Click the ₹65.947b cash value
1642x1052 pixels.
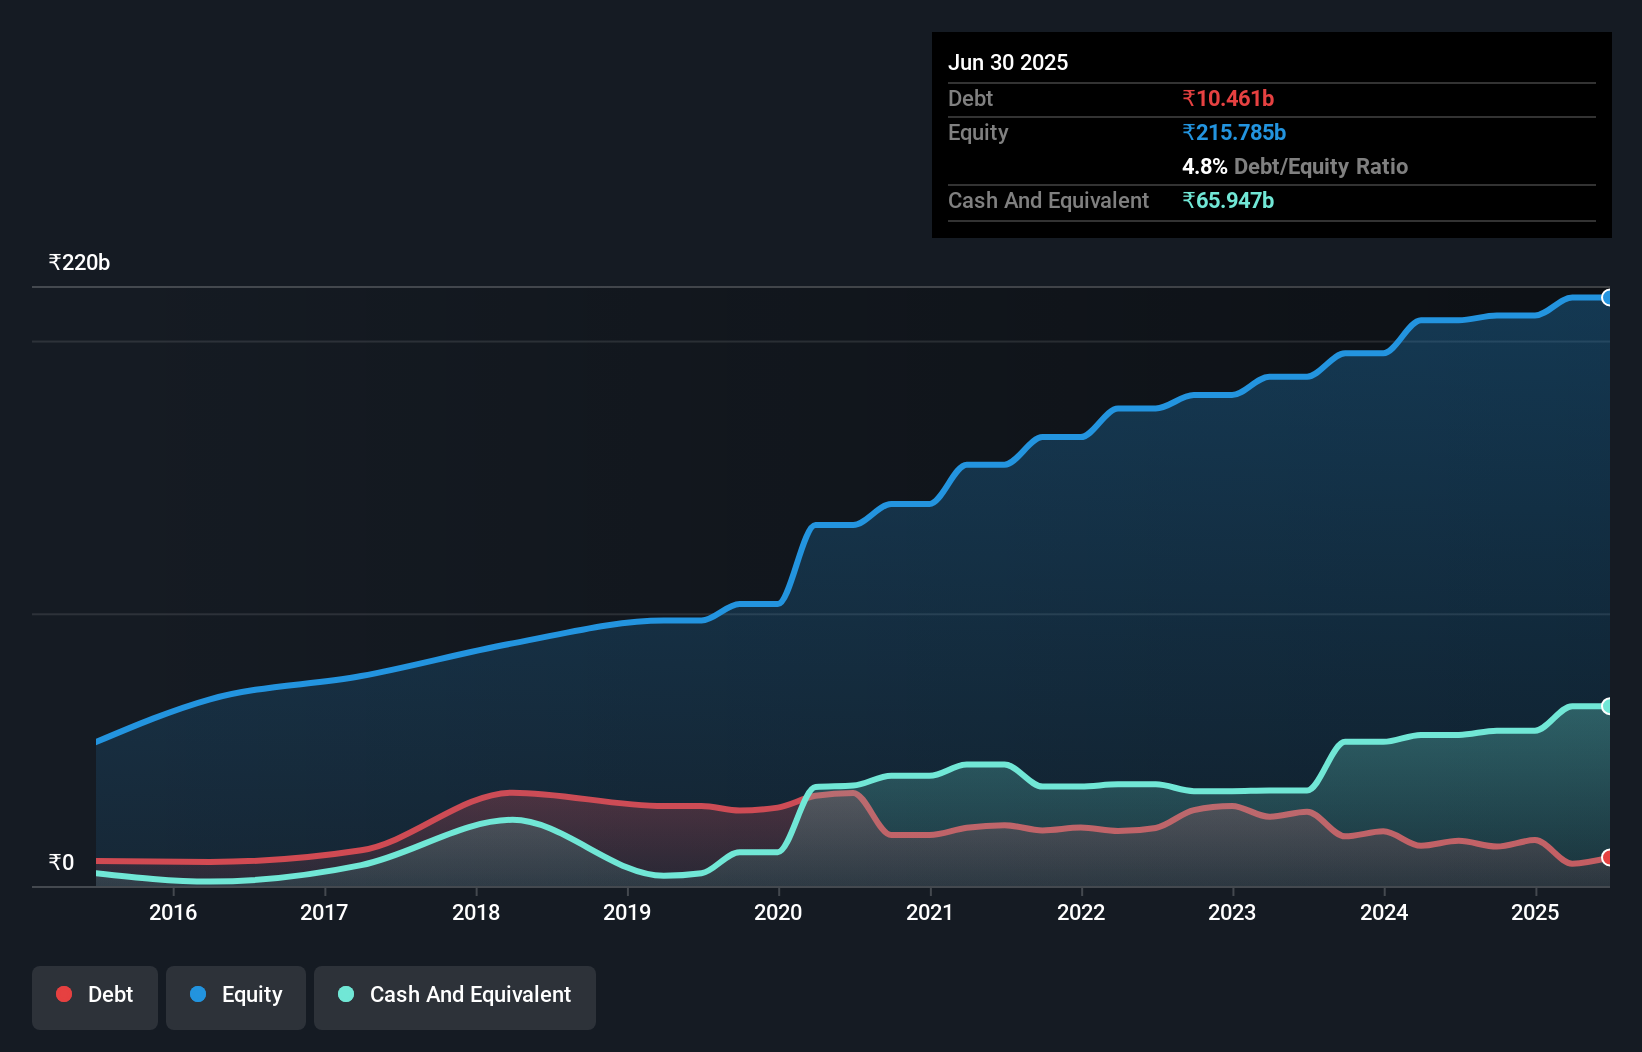1228,201
